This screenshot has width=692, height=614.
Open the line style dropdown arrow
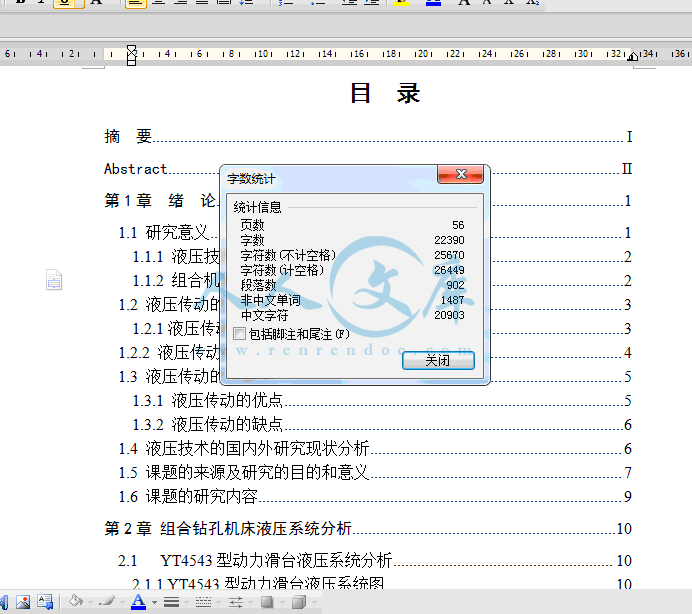(x=187, y=602)
